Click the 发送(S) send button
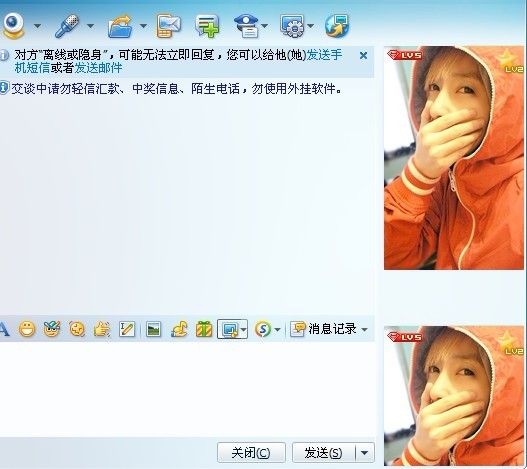The height and width of the screenshot is (469, 527). tap(323, 453)
